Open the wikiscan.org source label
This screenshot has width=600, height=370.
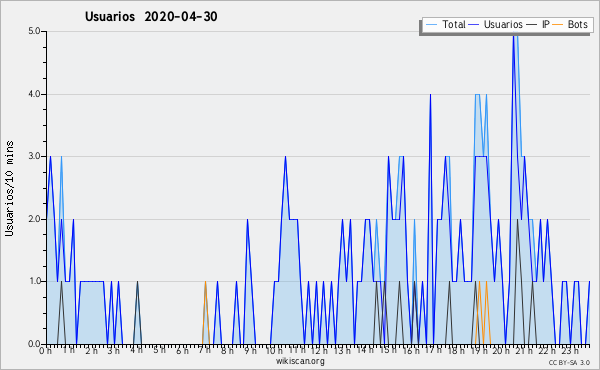click(300, 361)
